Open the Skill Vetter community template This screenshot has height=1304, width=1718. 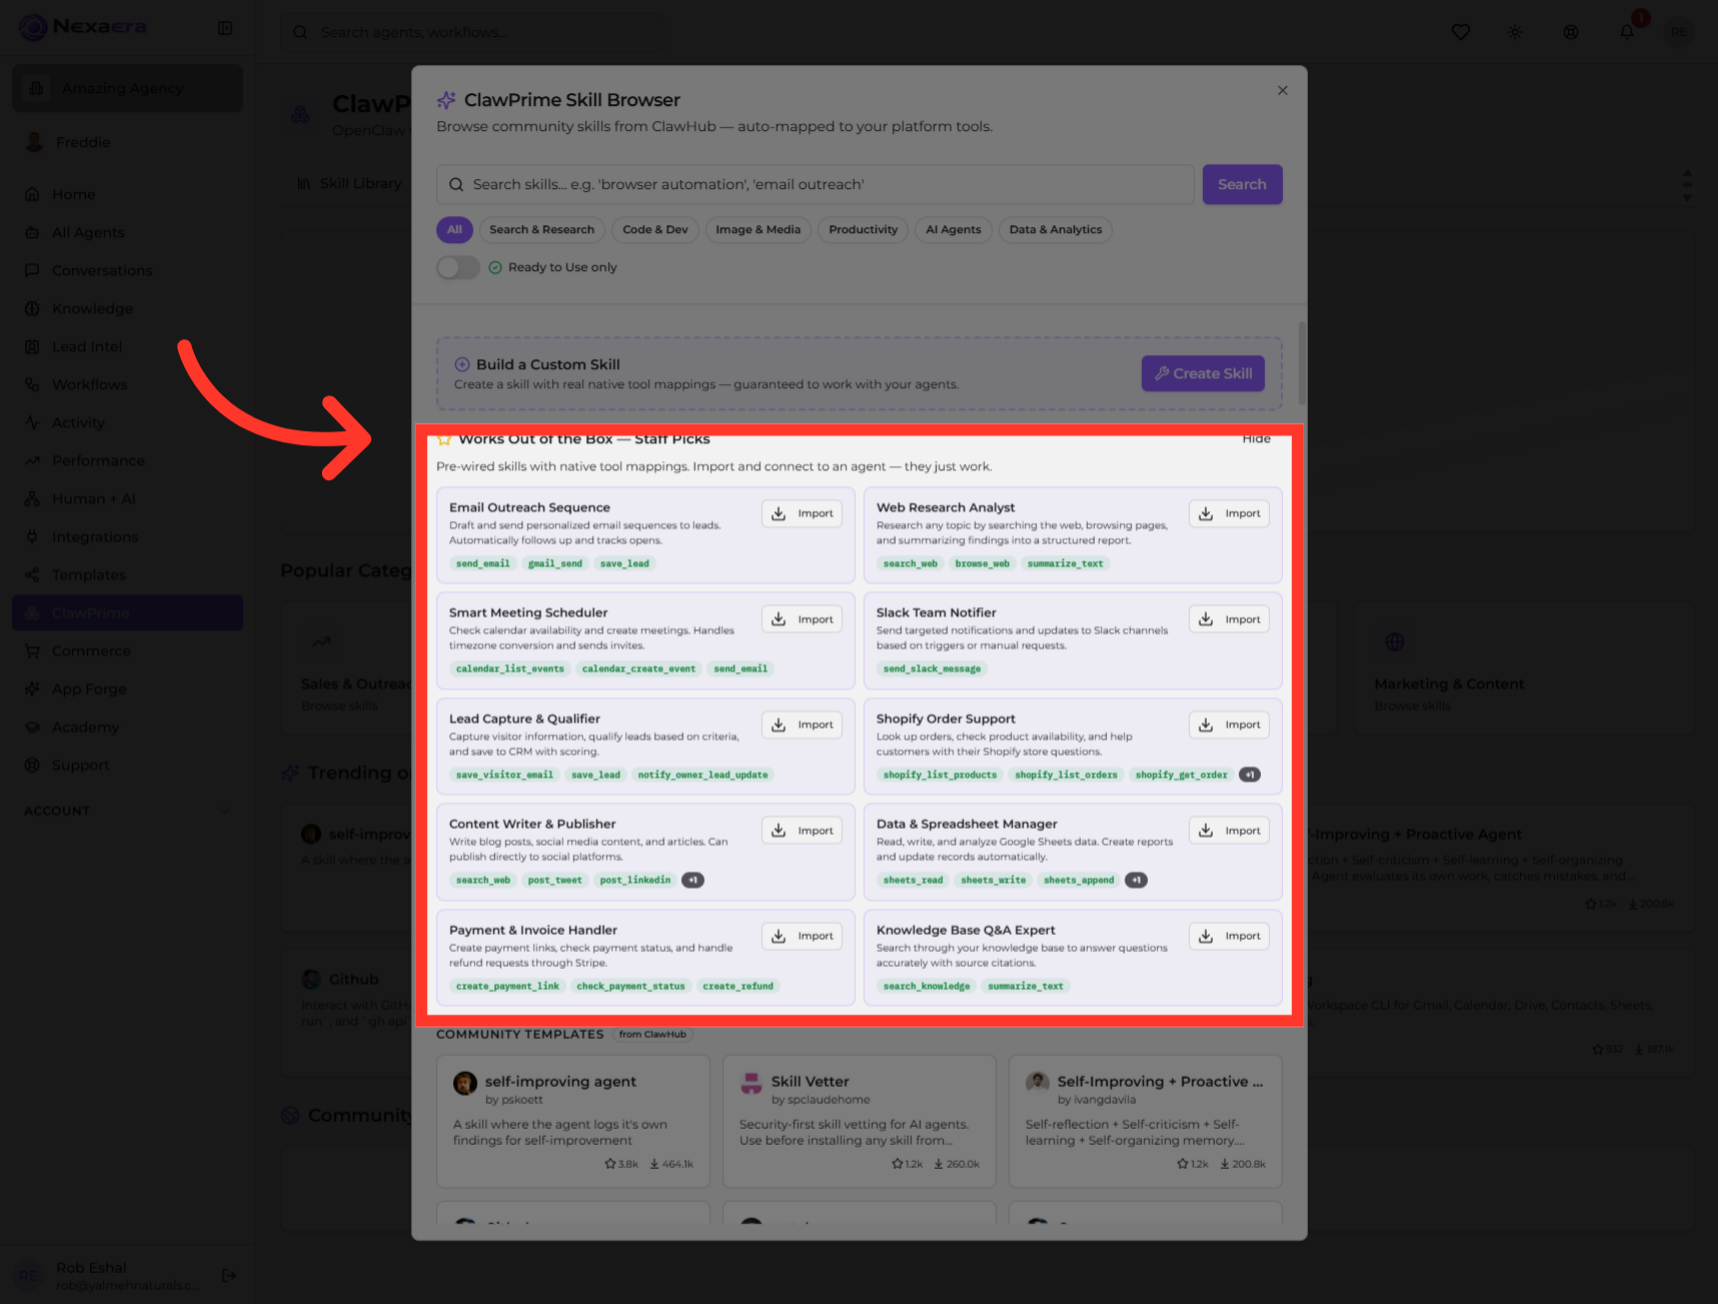click(859, 1121)
